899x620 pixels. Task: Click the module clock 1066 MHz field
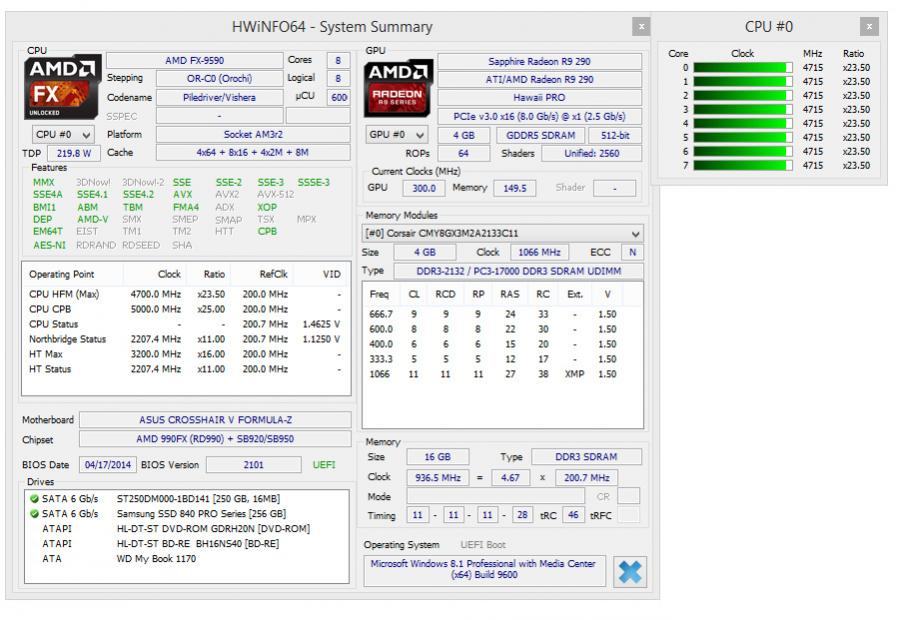coord(540,252)
